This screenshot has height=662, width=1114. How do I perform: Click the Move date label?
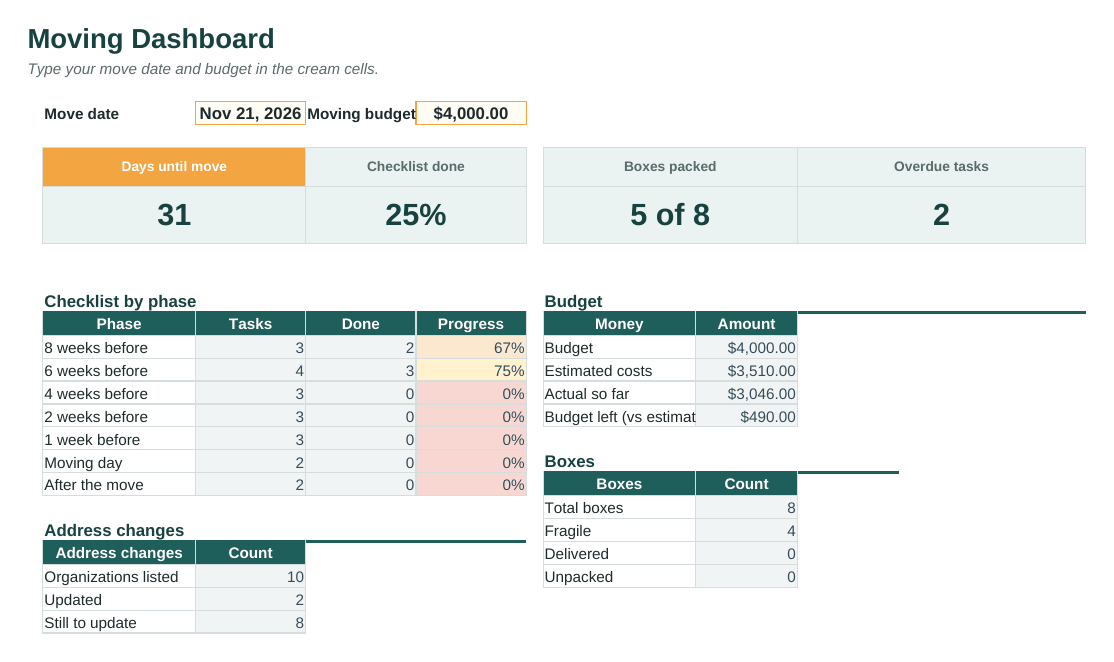point(82,114)
